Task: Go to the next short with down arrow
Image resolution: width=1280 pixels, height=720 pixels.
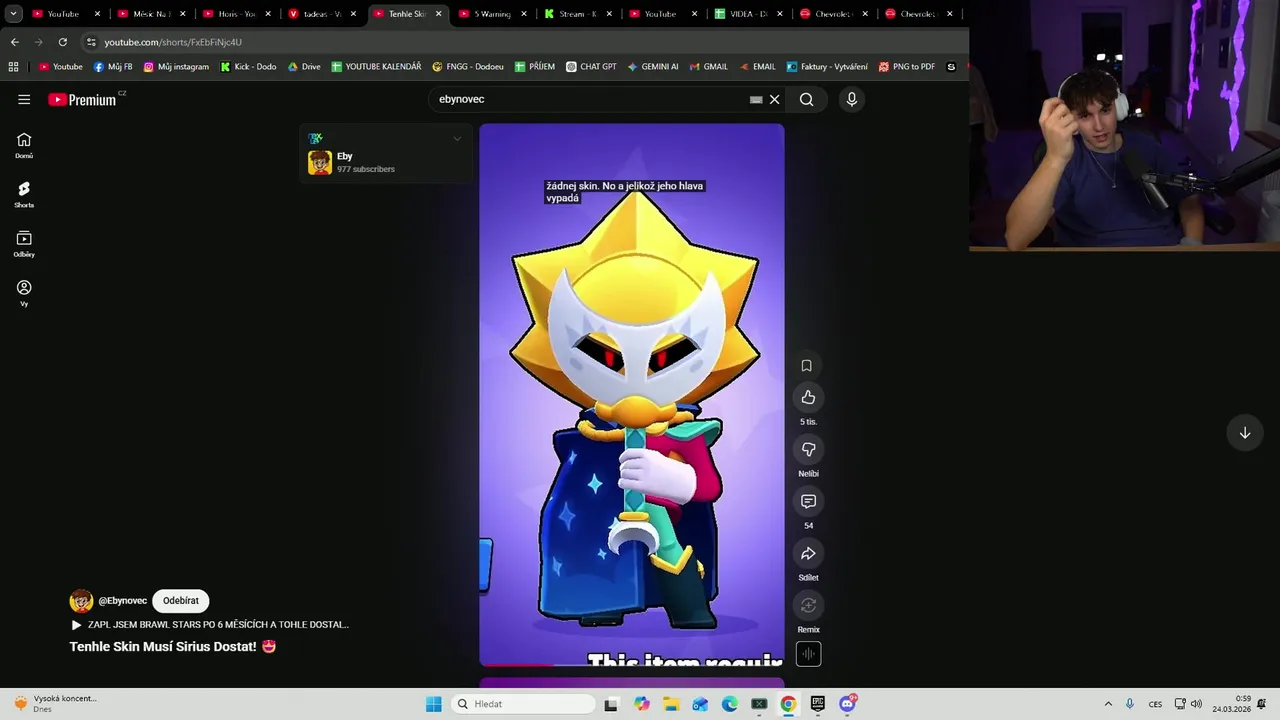Action: (x=1245, y=433)
